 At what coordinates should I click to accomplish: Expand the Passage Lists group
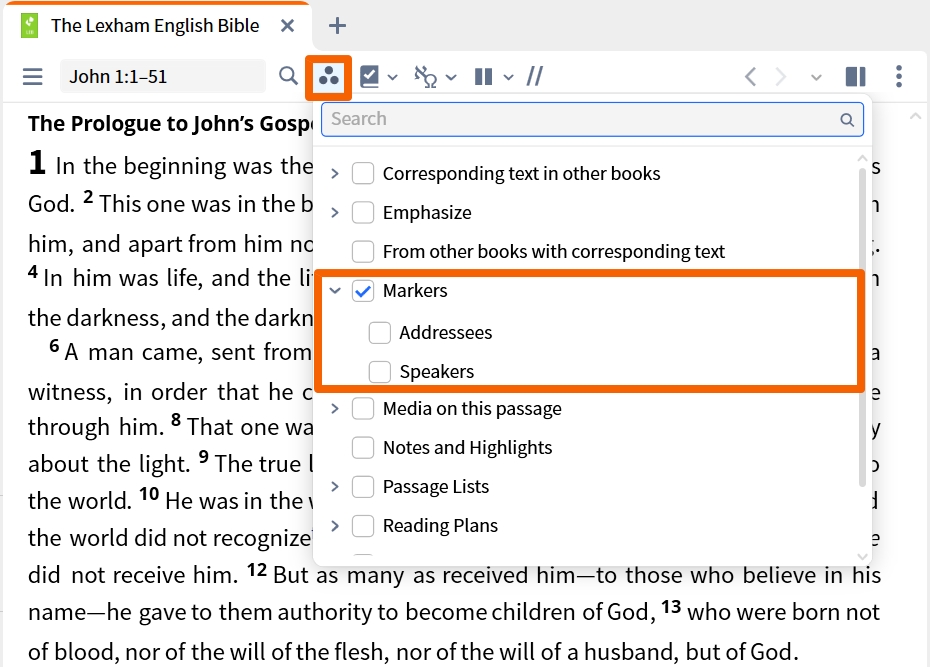point(335,487)
